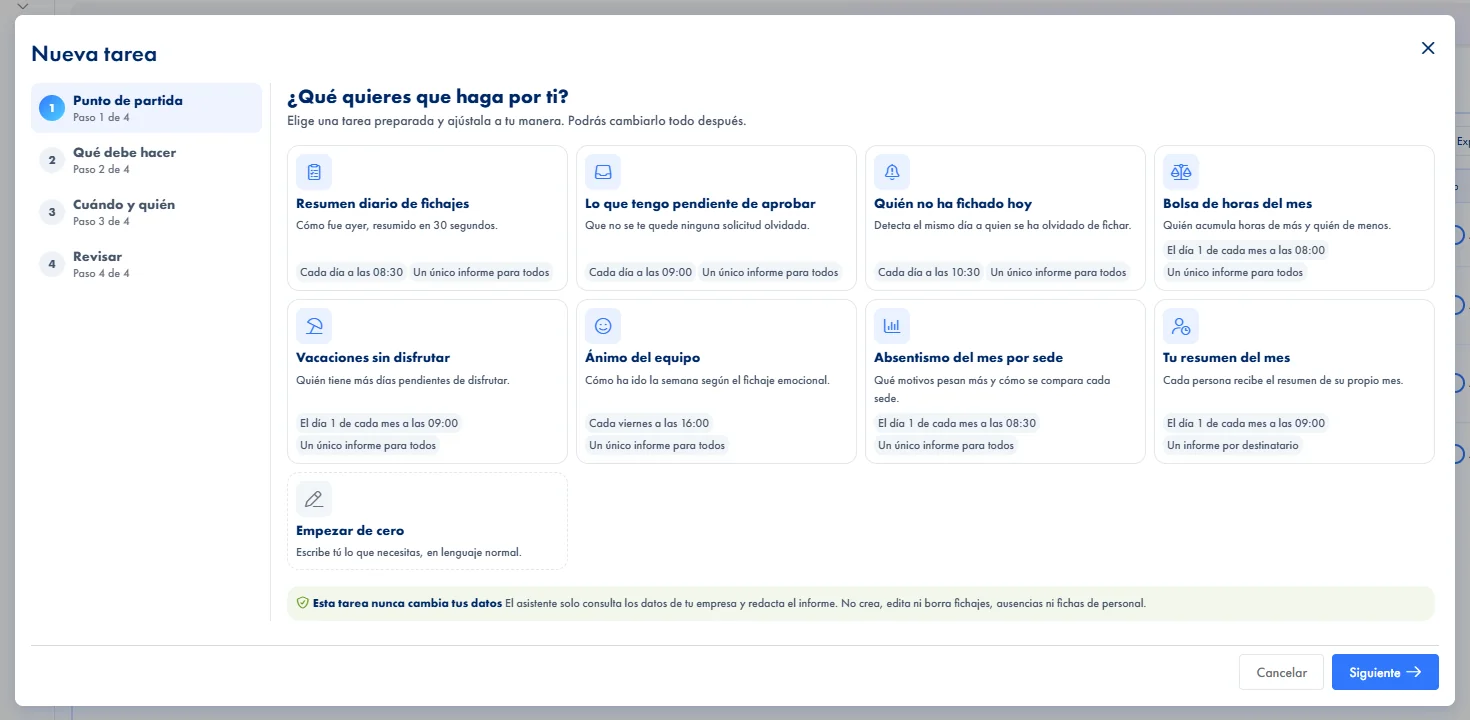
Task: Select the Resumen diario de fichajes title
Action: 383,204
